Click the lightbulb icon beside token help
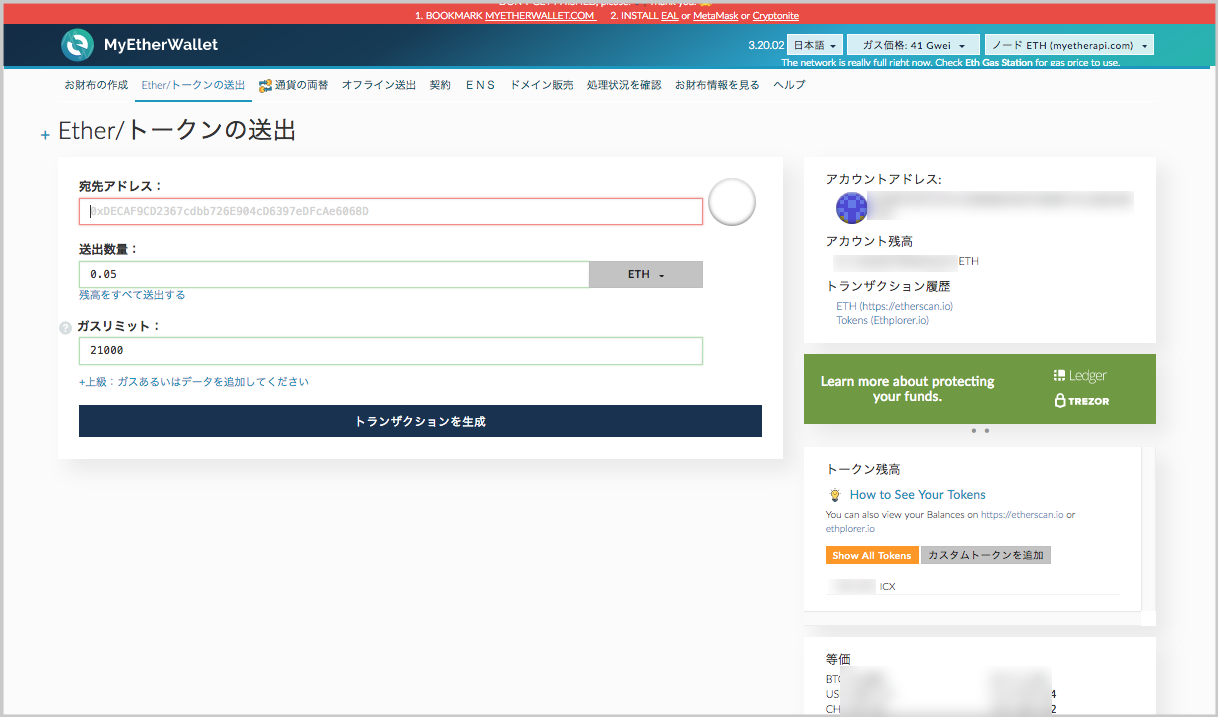Image resolution: width=1218 pixels, height=717 pixels. click(834, 495)
